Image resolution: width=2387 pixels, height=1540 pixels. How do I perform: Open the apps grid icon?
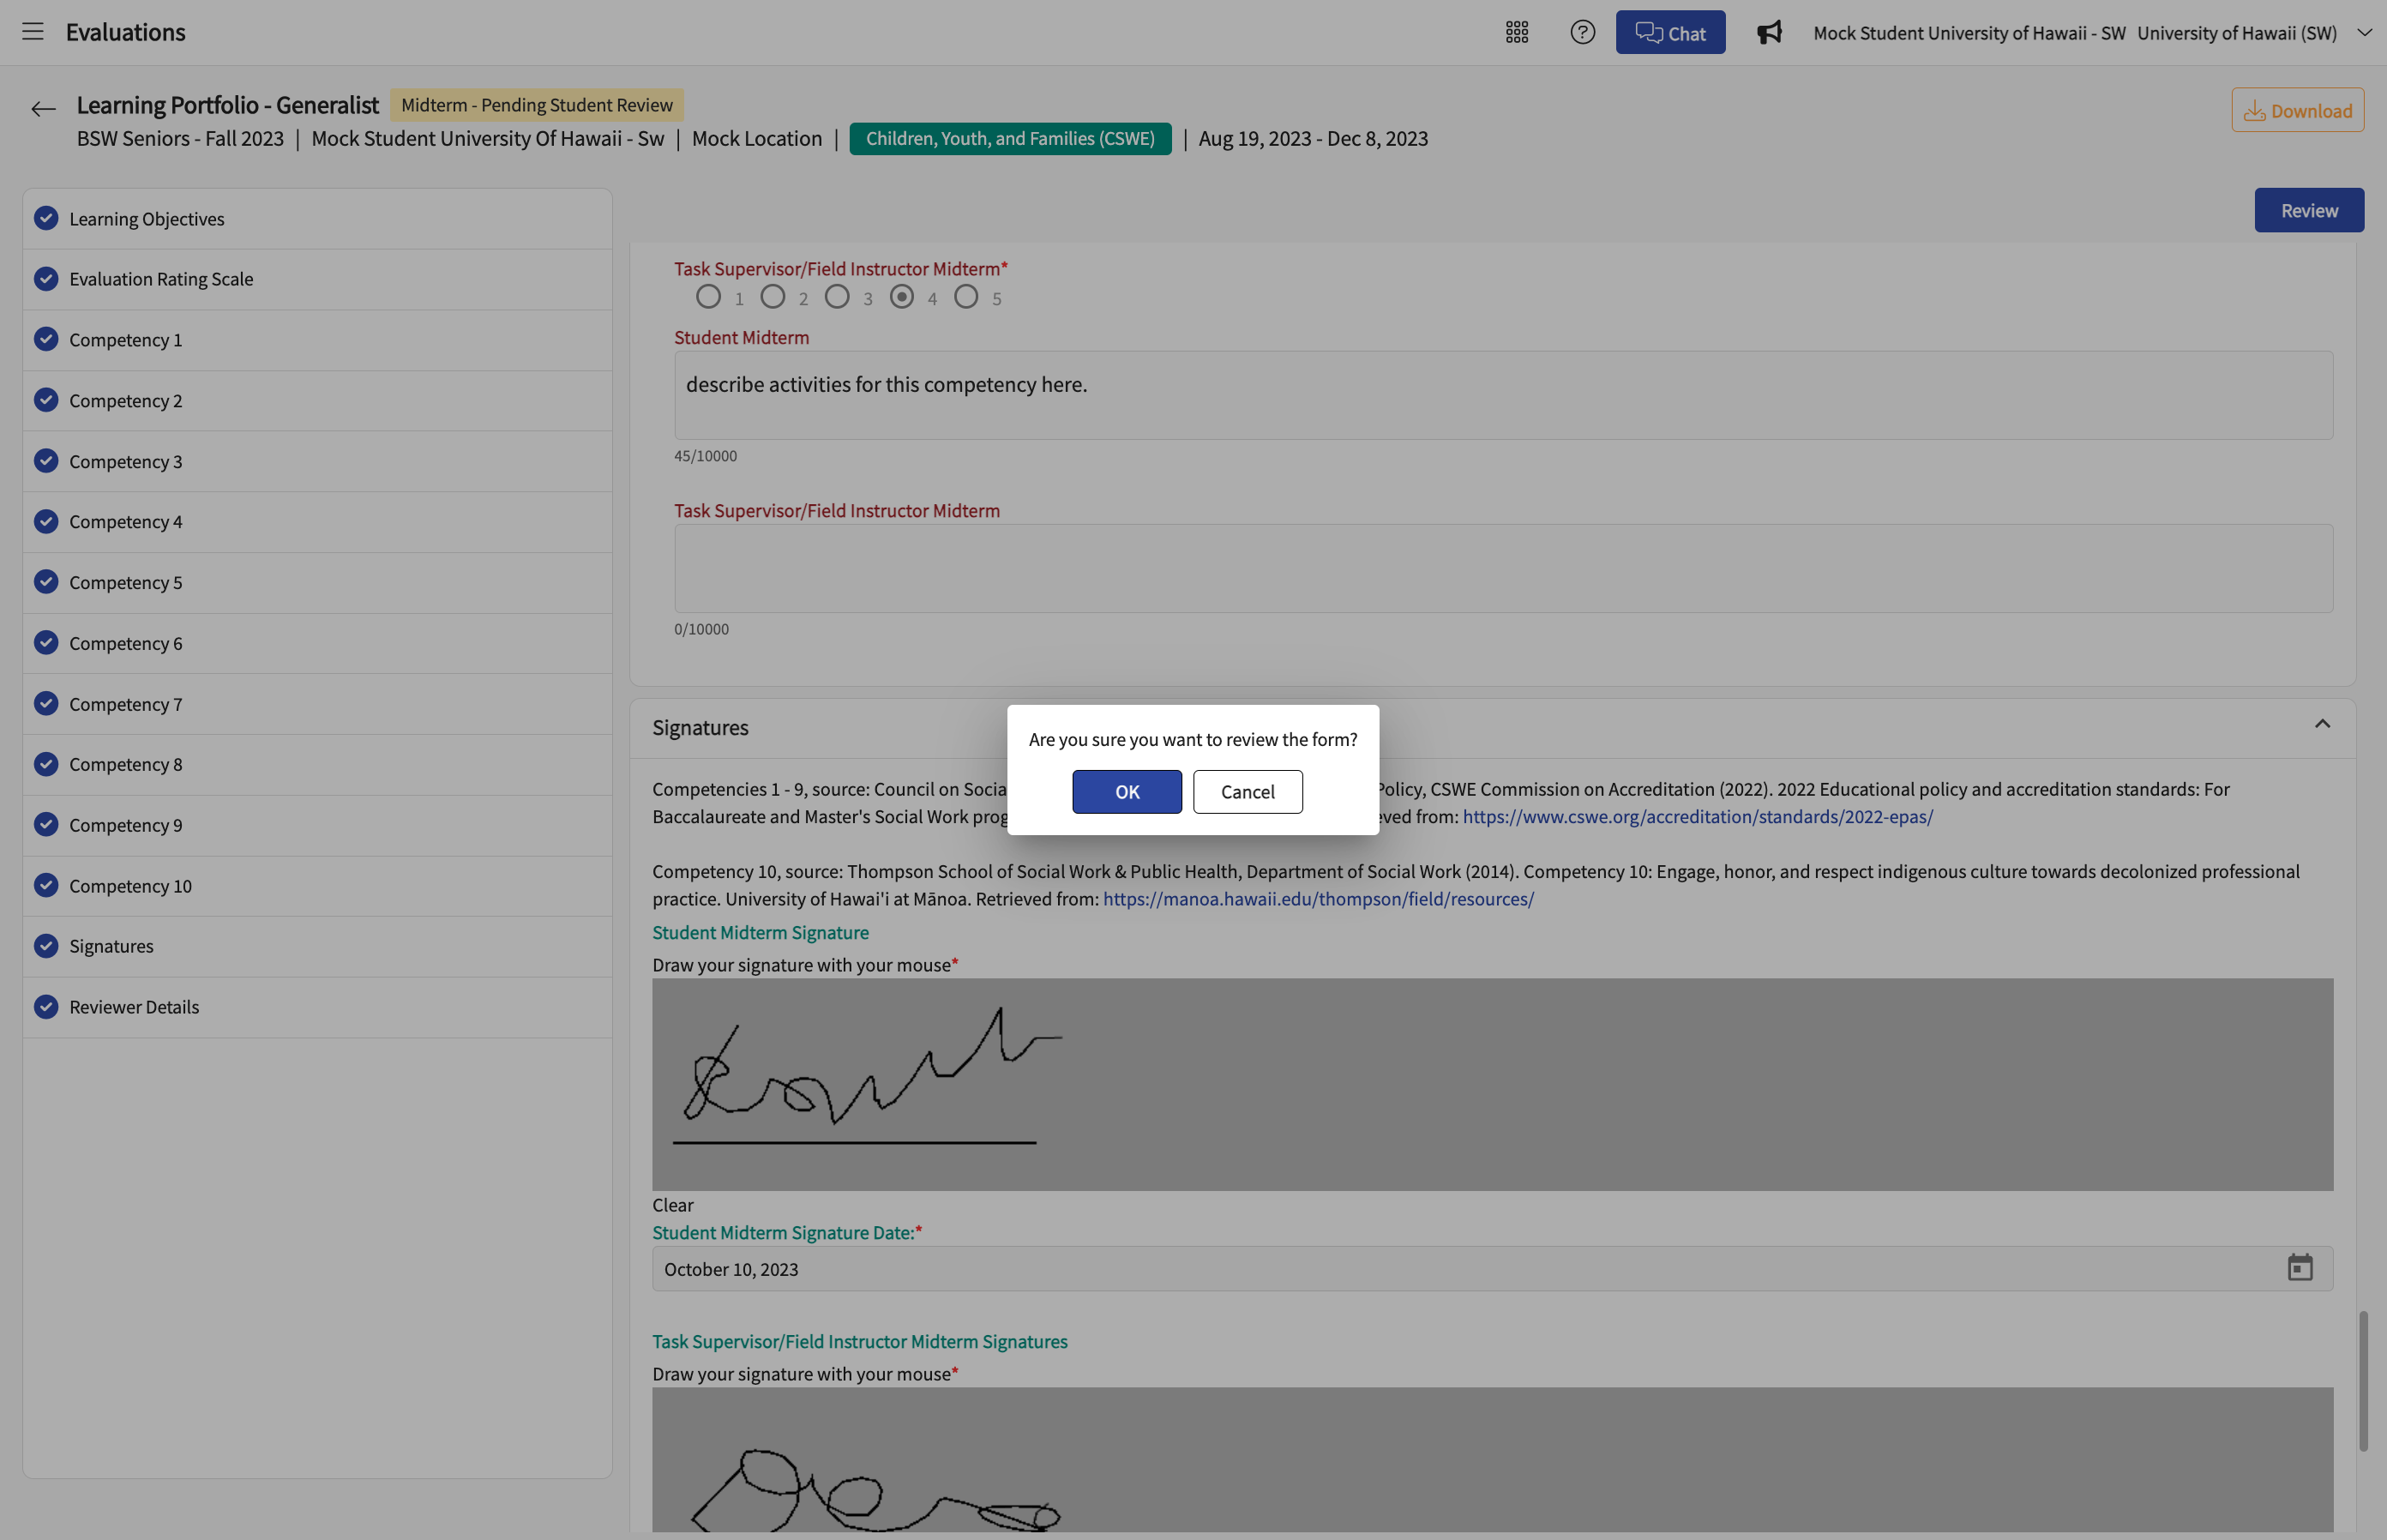pos(1516,32)
